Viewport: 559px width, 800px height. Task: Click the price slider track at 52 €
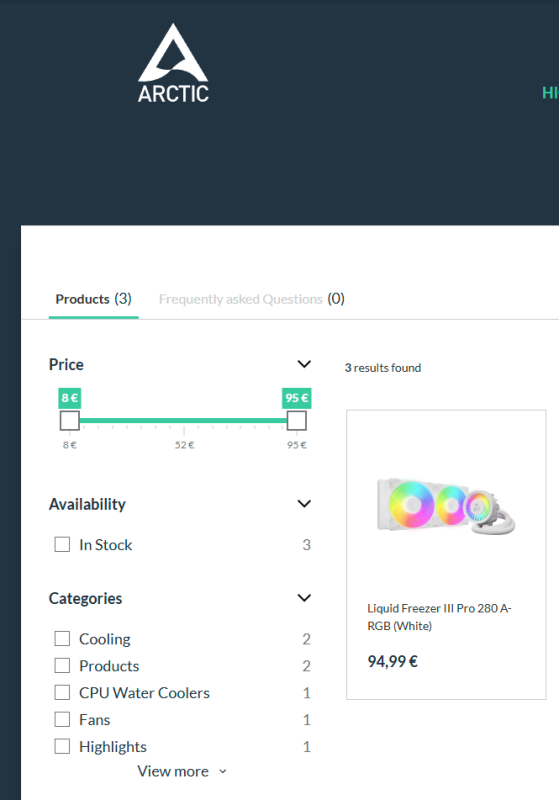coord(184,421)
